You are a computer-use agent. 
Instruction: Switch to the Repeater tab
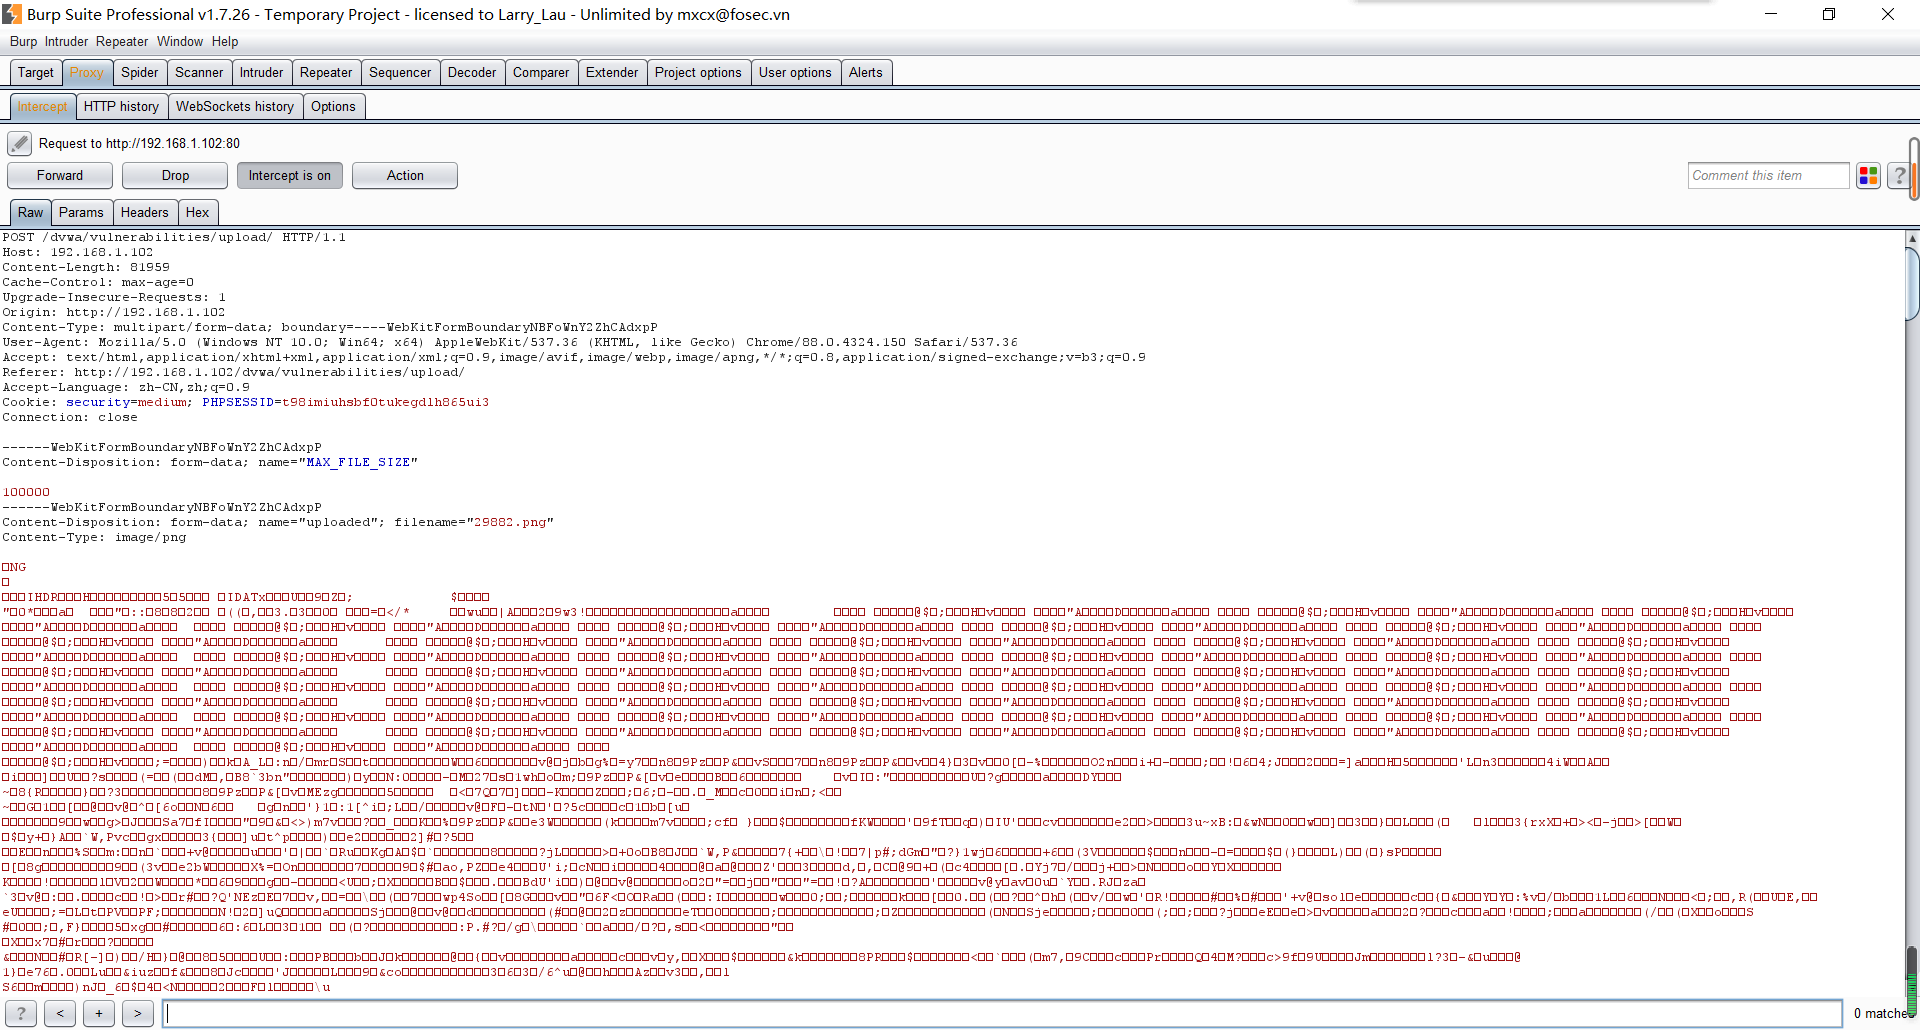tap(325, 73)
